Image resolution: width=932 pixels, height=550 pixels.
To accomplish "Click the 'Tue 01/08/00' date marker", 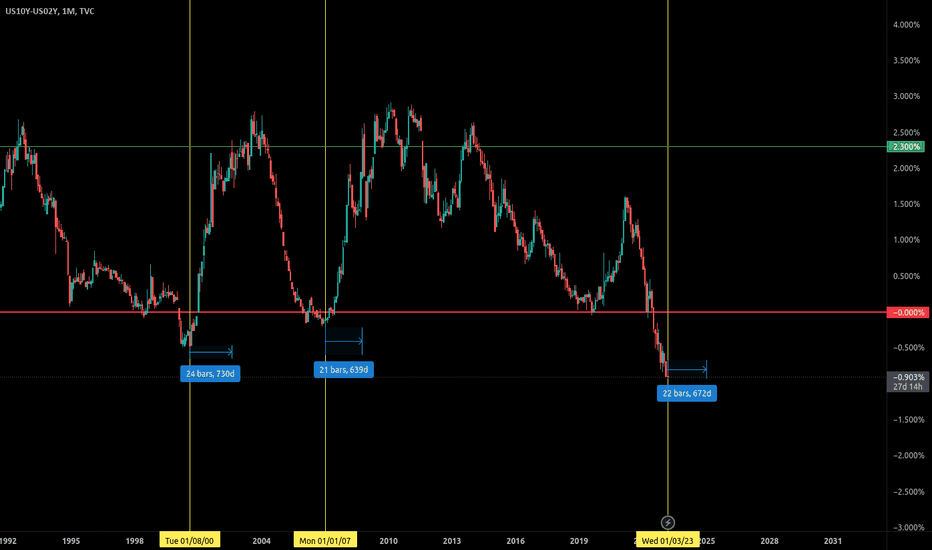I will pyautogui.click(x=190, y=540).
